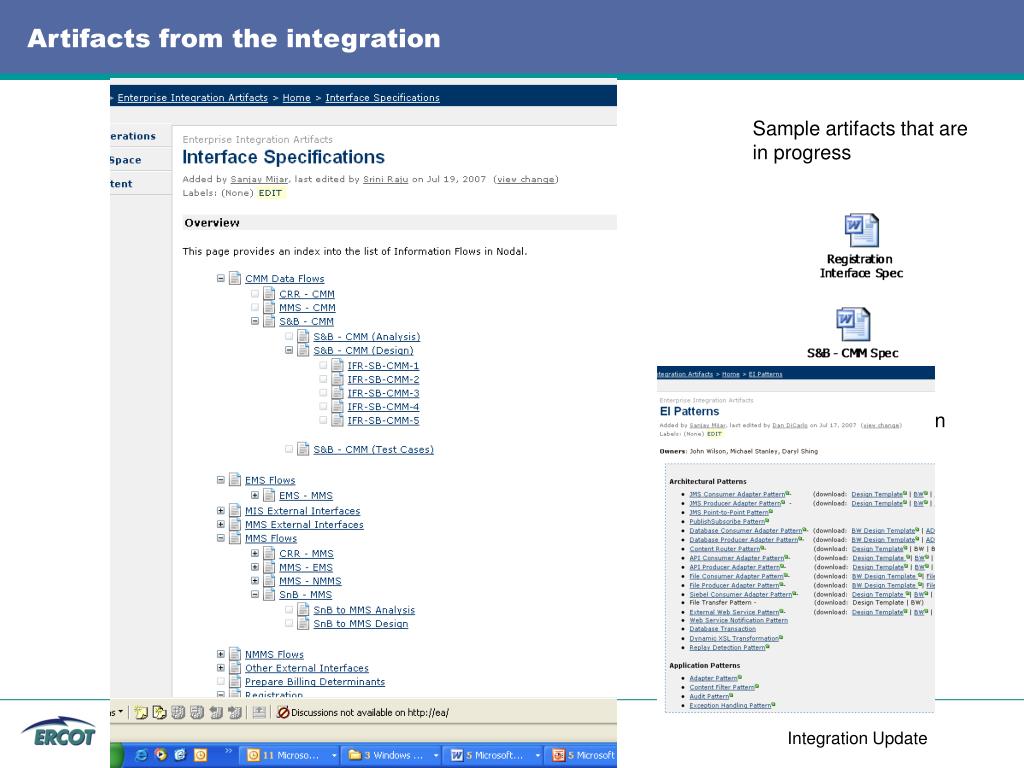
Task: Collapse the CMM Data Flows tree node
Action: [x=221, y=278]
